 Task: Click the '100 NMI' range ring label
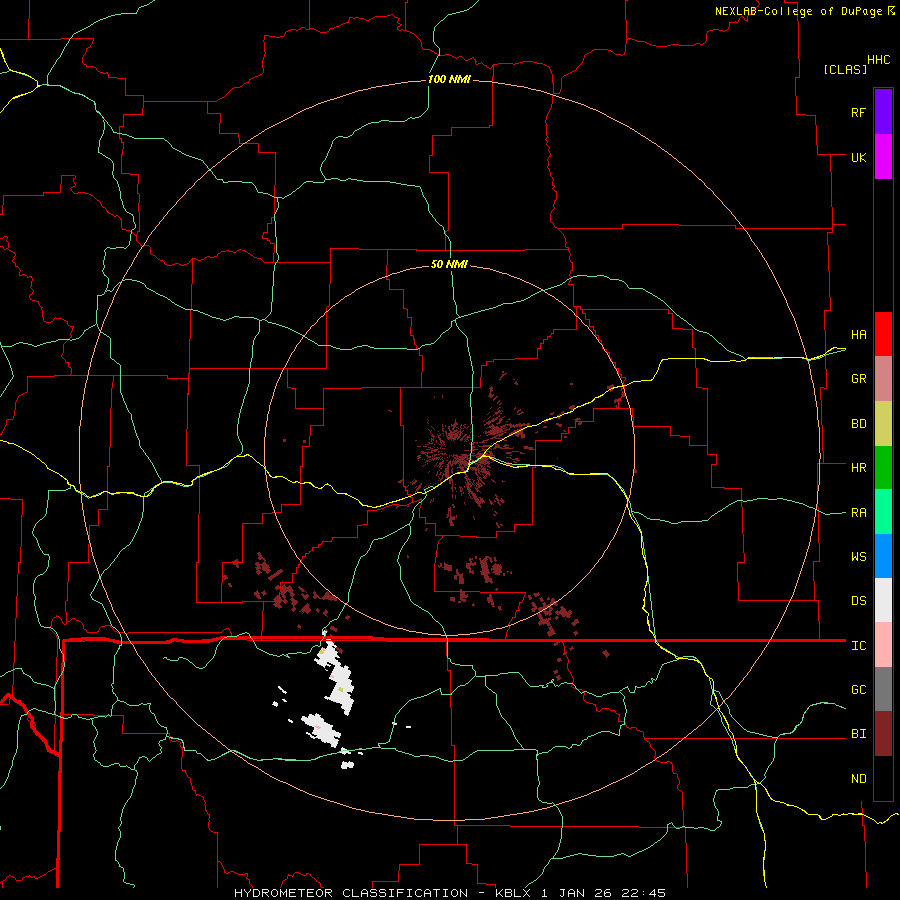[449, 79]
